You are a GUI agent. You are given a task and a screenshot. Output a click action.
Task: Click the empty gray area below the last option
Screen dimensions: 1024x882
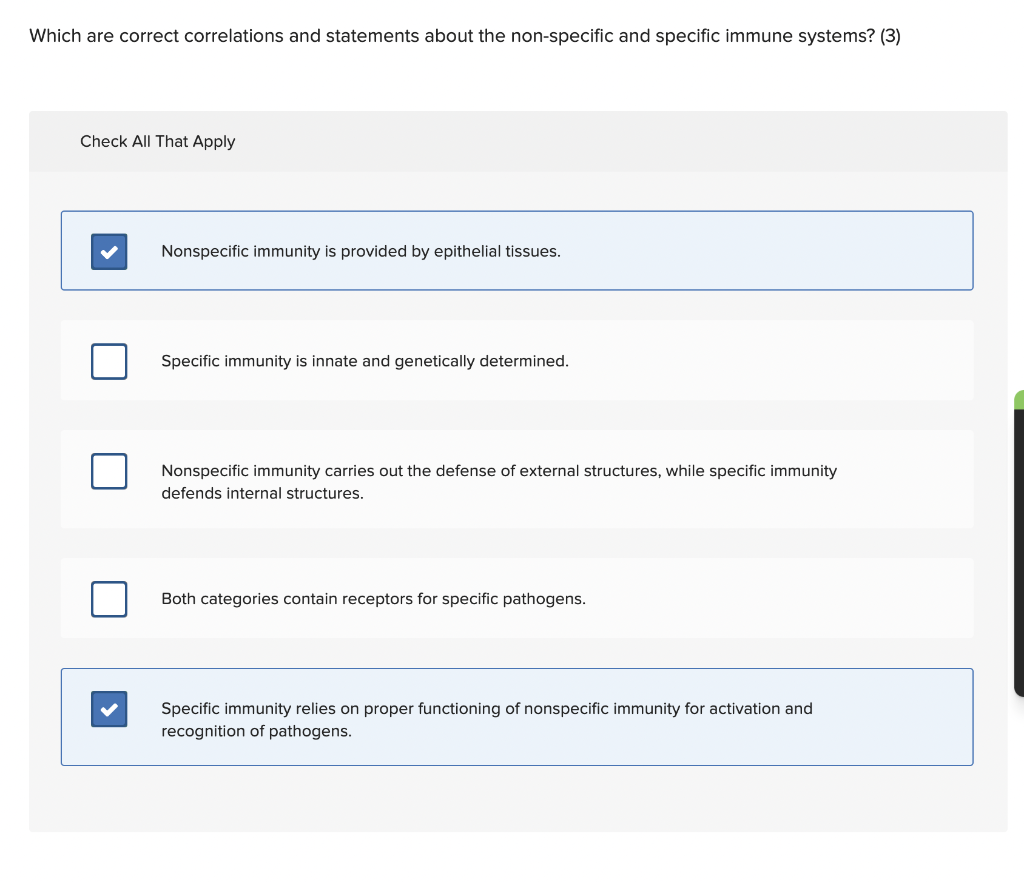pos(517,798)
